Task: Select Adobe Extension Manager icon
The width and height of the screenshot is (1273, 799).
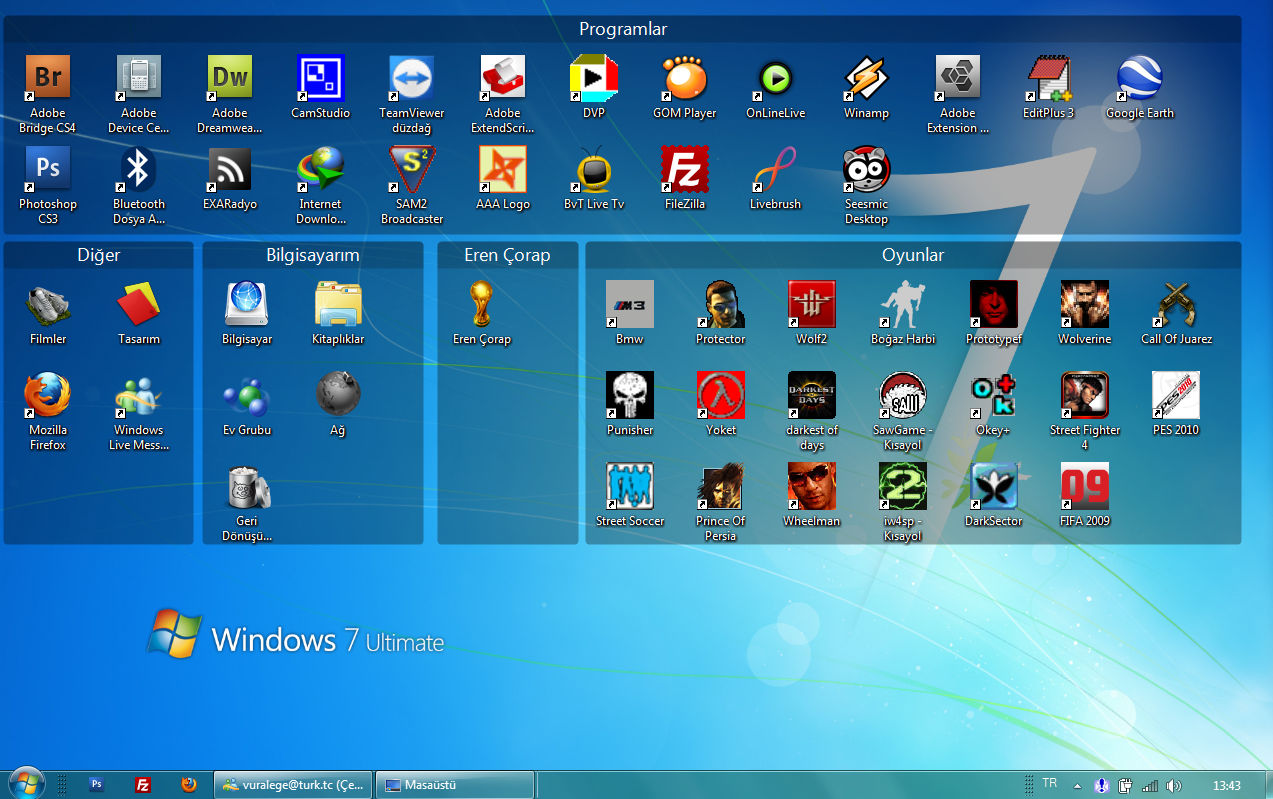Action: tap(958, 78)
